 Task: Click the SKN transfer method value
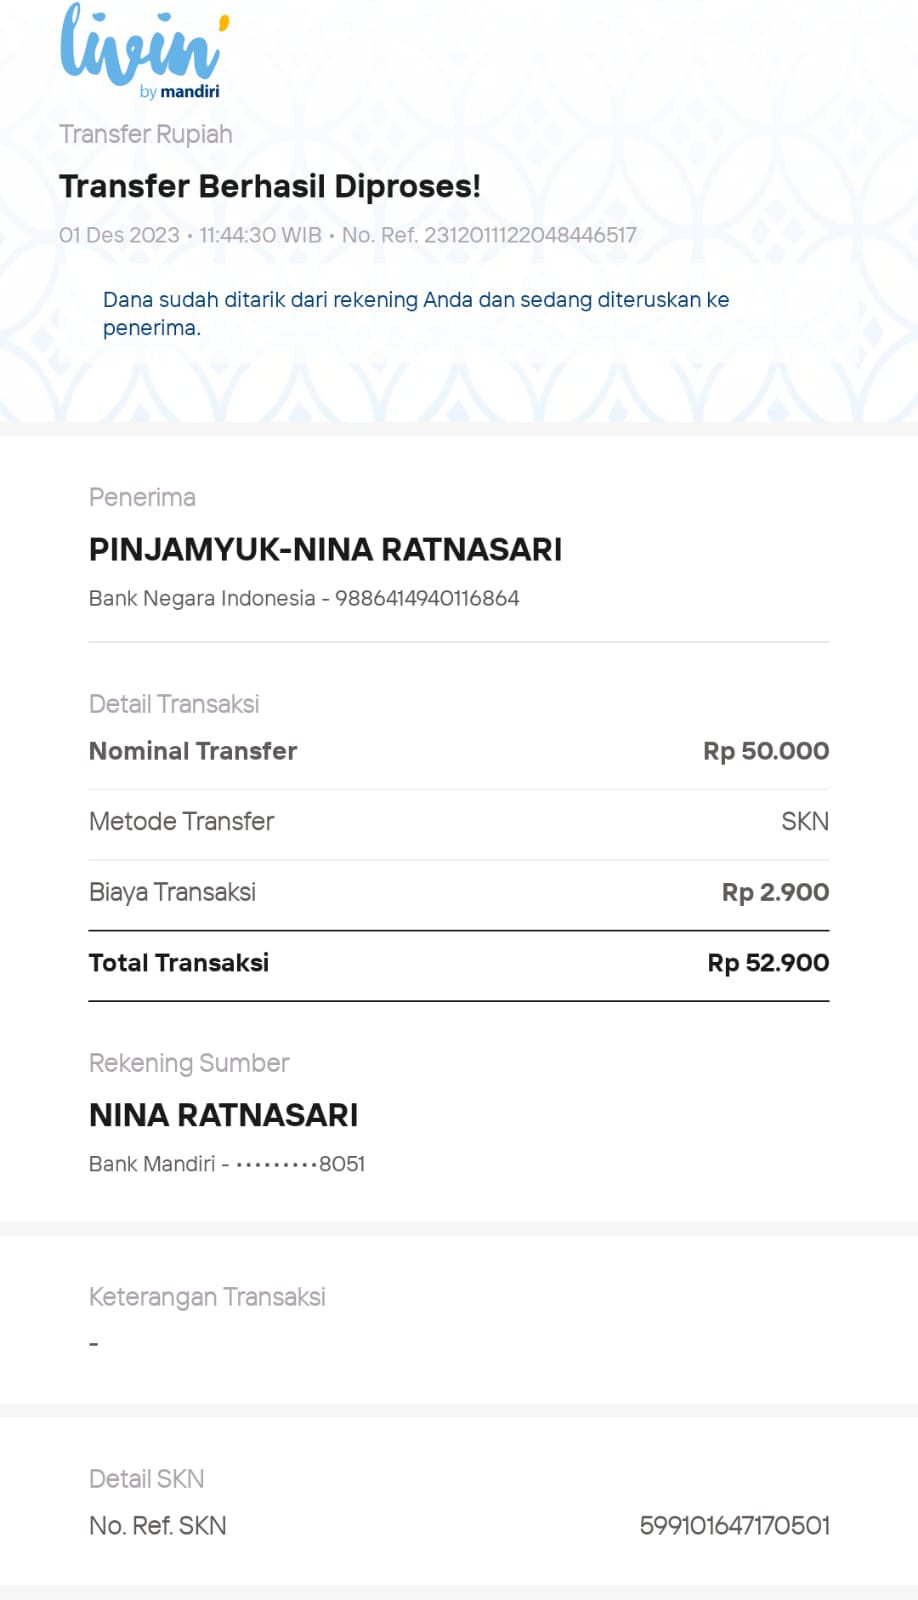tap(804, 821)
